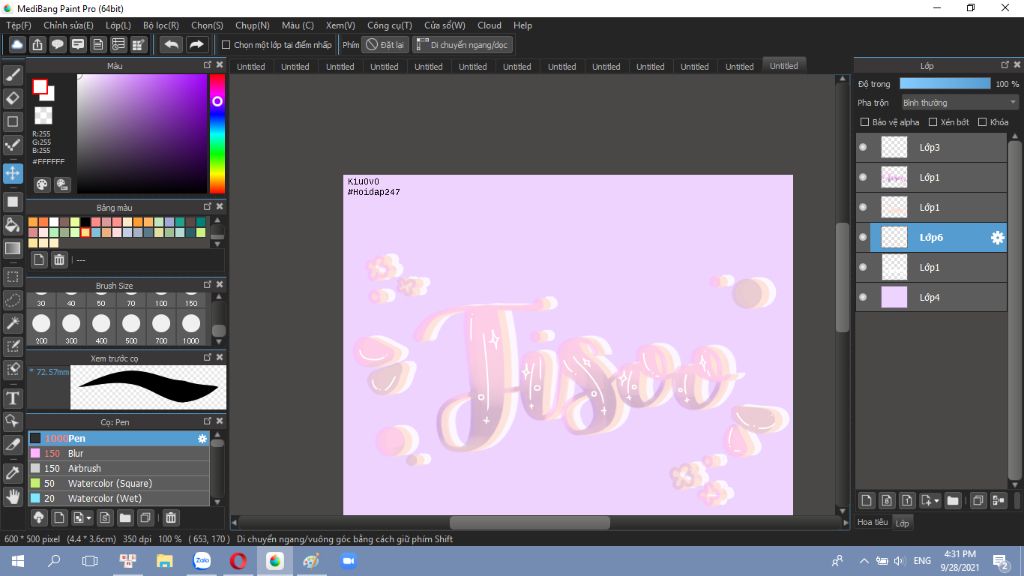
Task: Select the Hand tool
Action: pos(12,496)
